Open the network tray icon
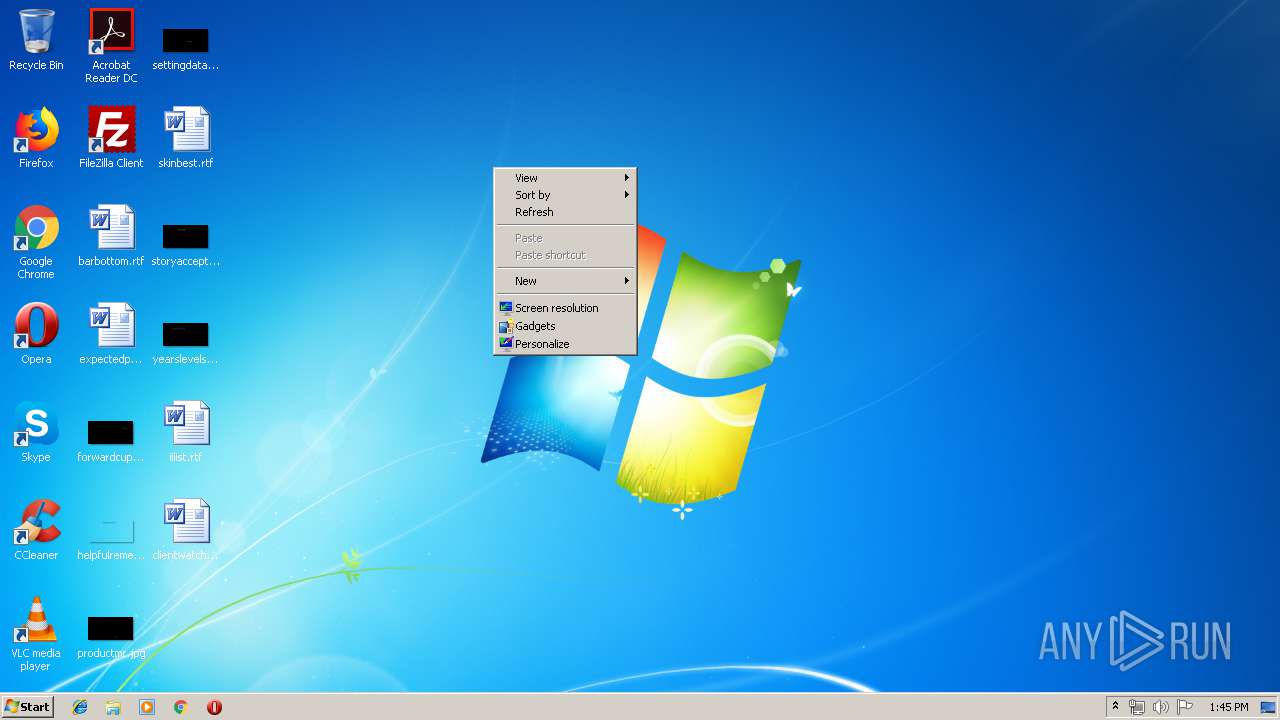1280x720 pixels. click(x=1137, y=707)
